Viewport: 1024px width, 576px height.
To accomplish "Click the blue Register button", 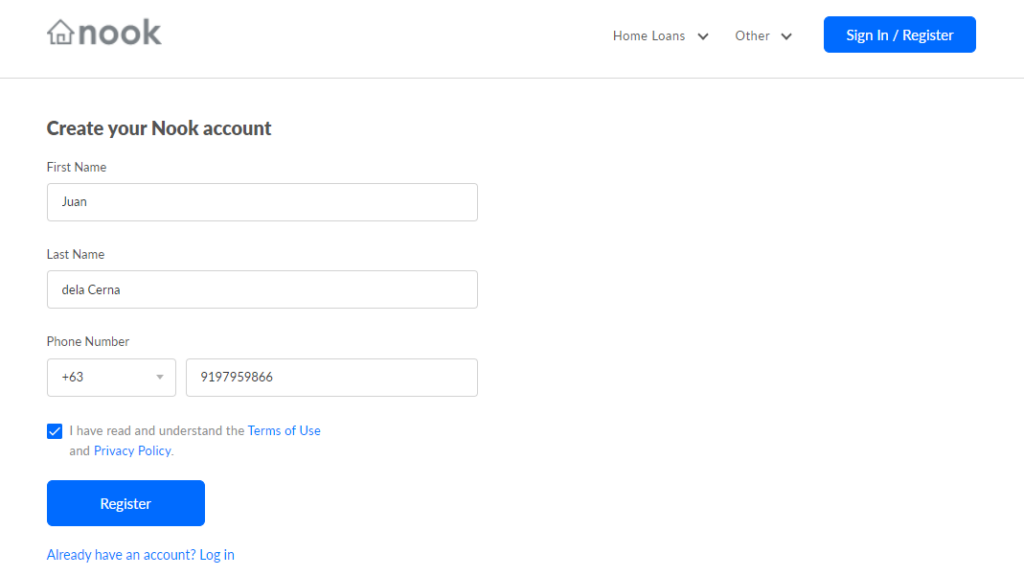I will [x=125, y=503].
